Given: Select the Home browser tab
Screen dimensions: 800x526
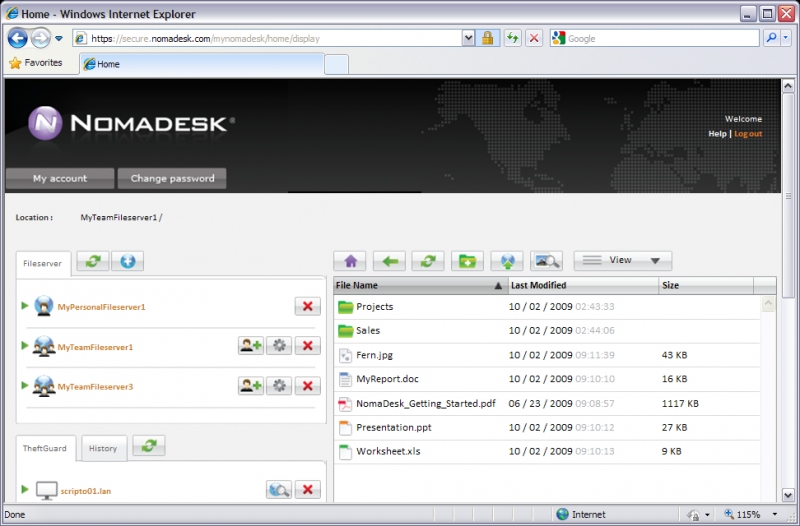Looking at the screenshot, I should coord(202,64).
